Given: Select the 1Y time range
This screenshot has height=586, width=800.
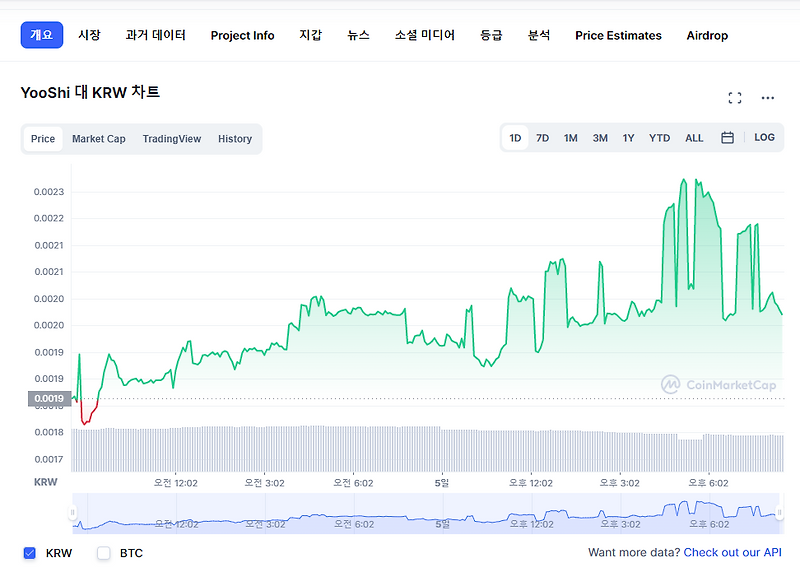Looking at the screenshot, I should pos(628,138).
